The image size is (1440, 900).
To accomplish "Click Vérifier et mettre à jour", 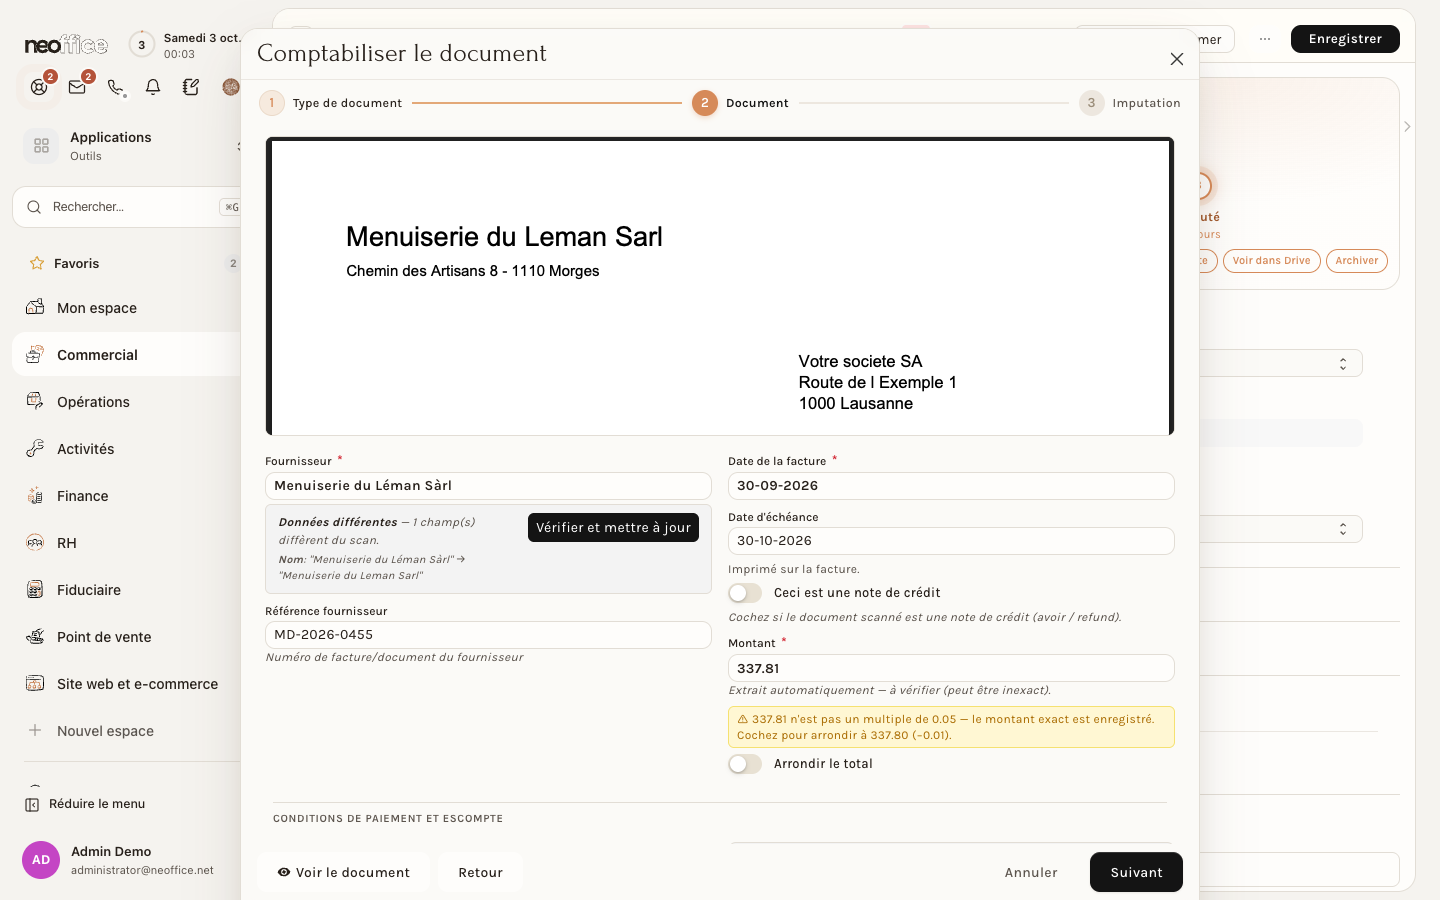I will (x=613, y=528).
